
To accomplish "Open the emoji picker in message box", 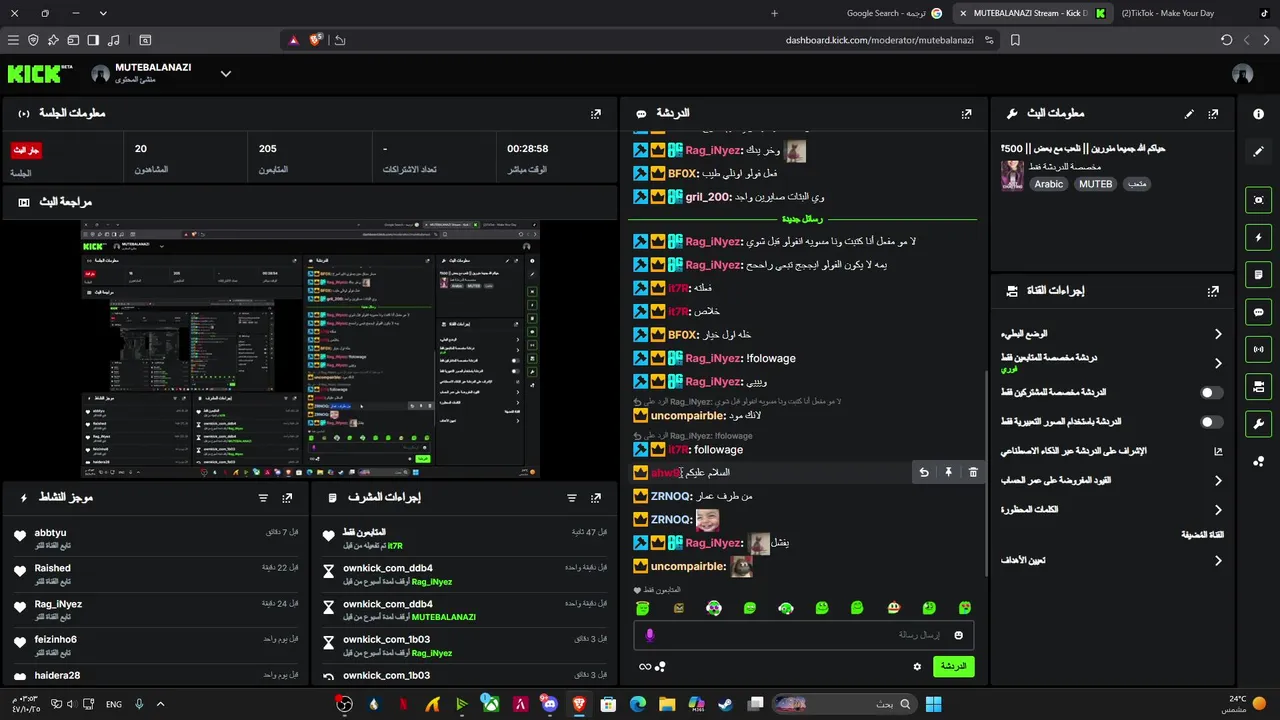I will 958,635.
